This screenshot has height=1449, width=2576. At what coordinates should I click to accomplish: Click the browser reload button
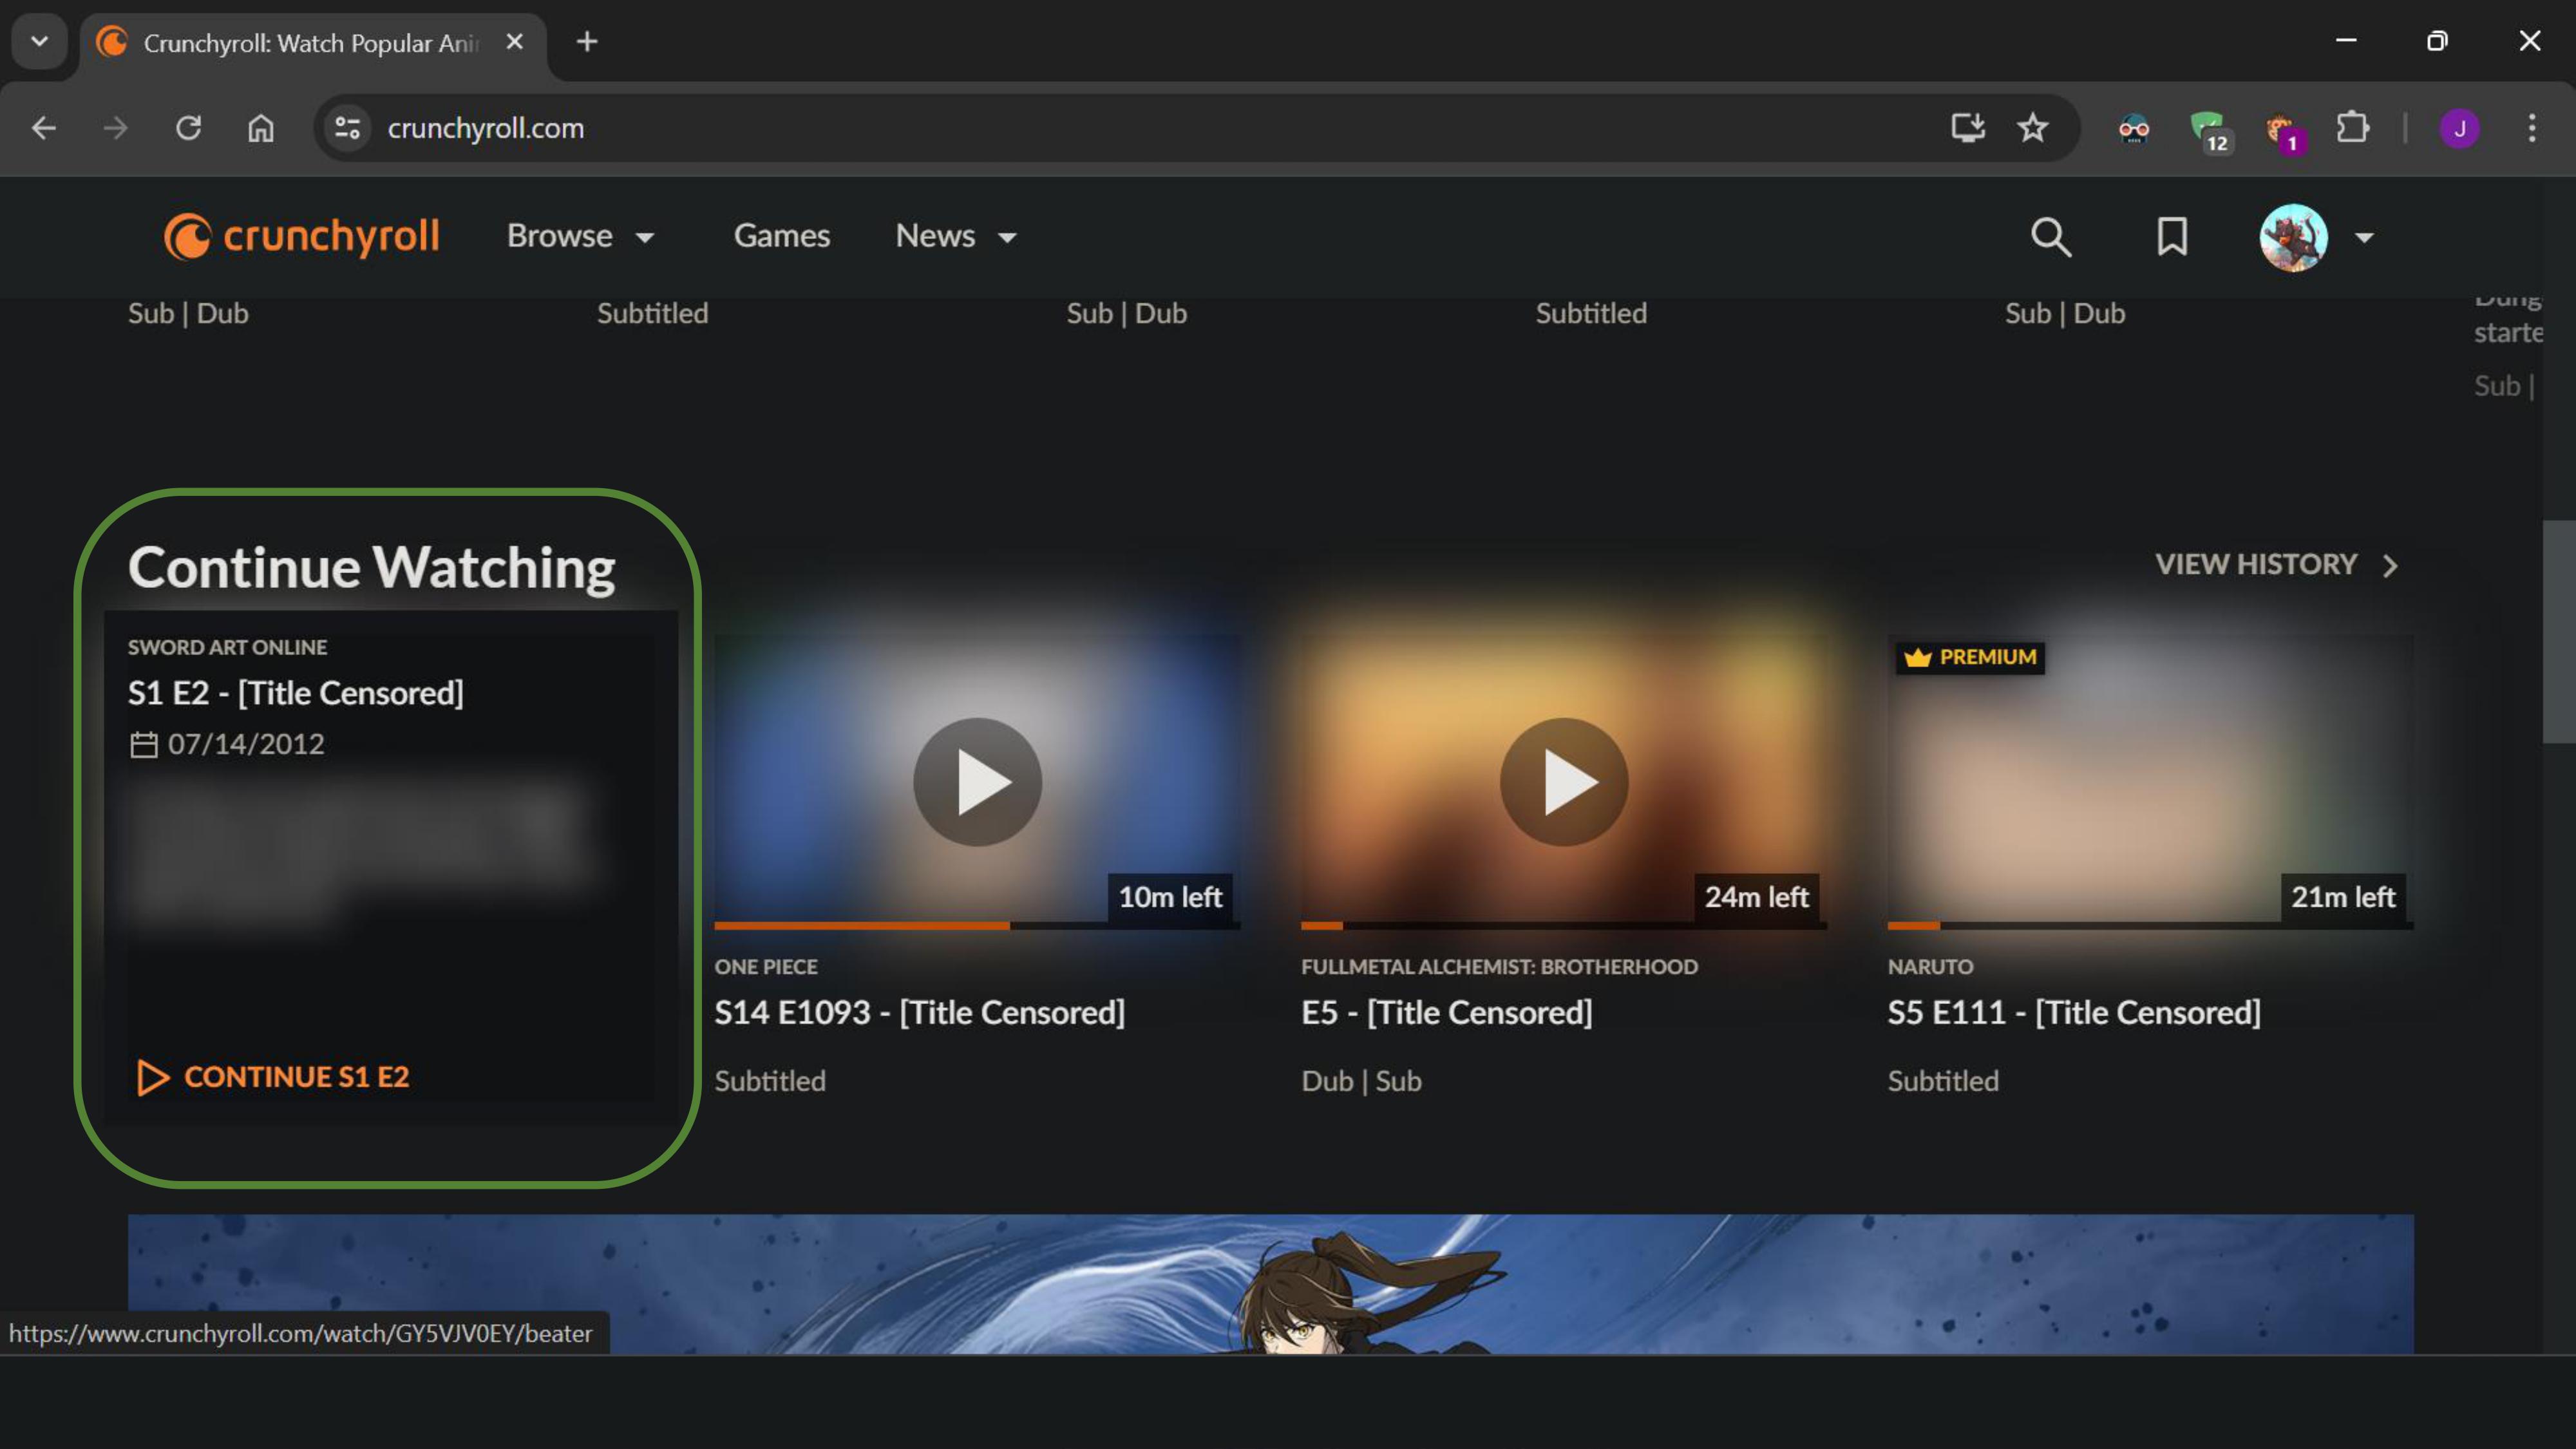pos(189,128)
